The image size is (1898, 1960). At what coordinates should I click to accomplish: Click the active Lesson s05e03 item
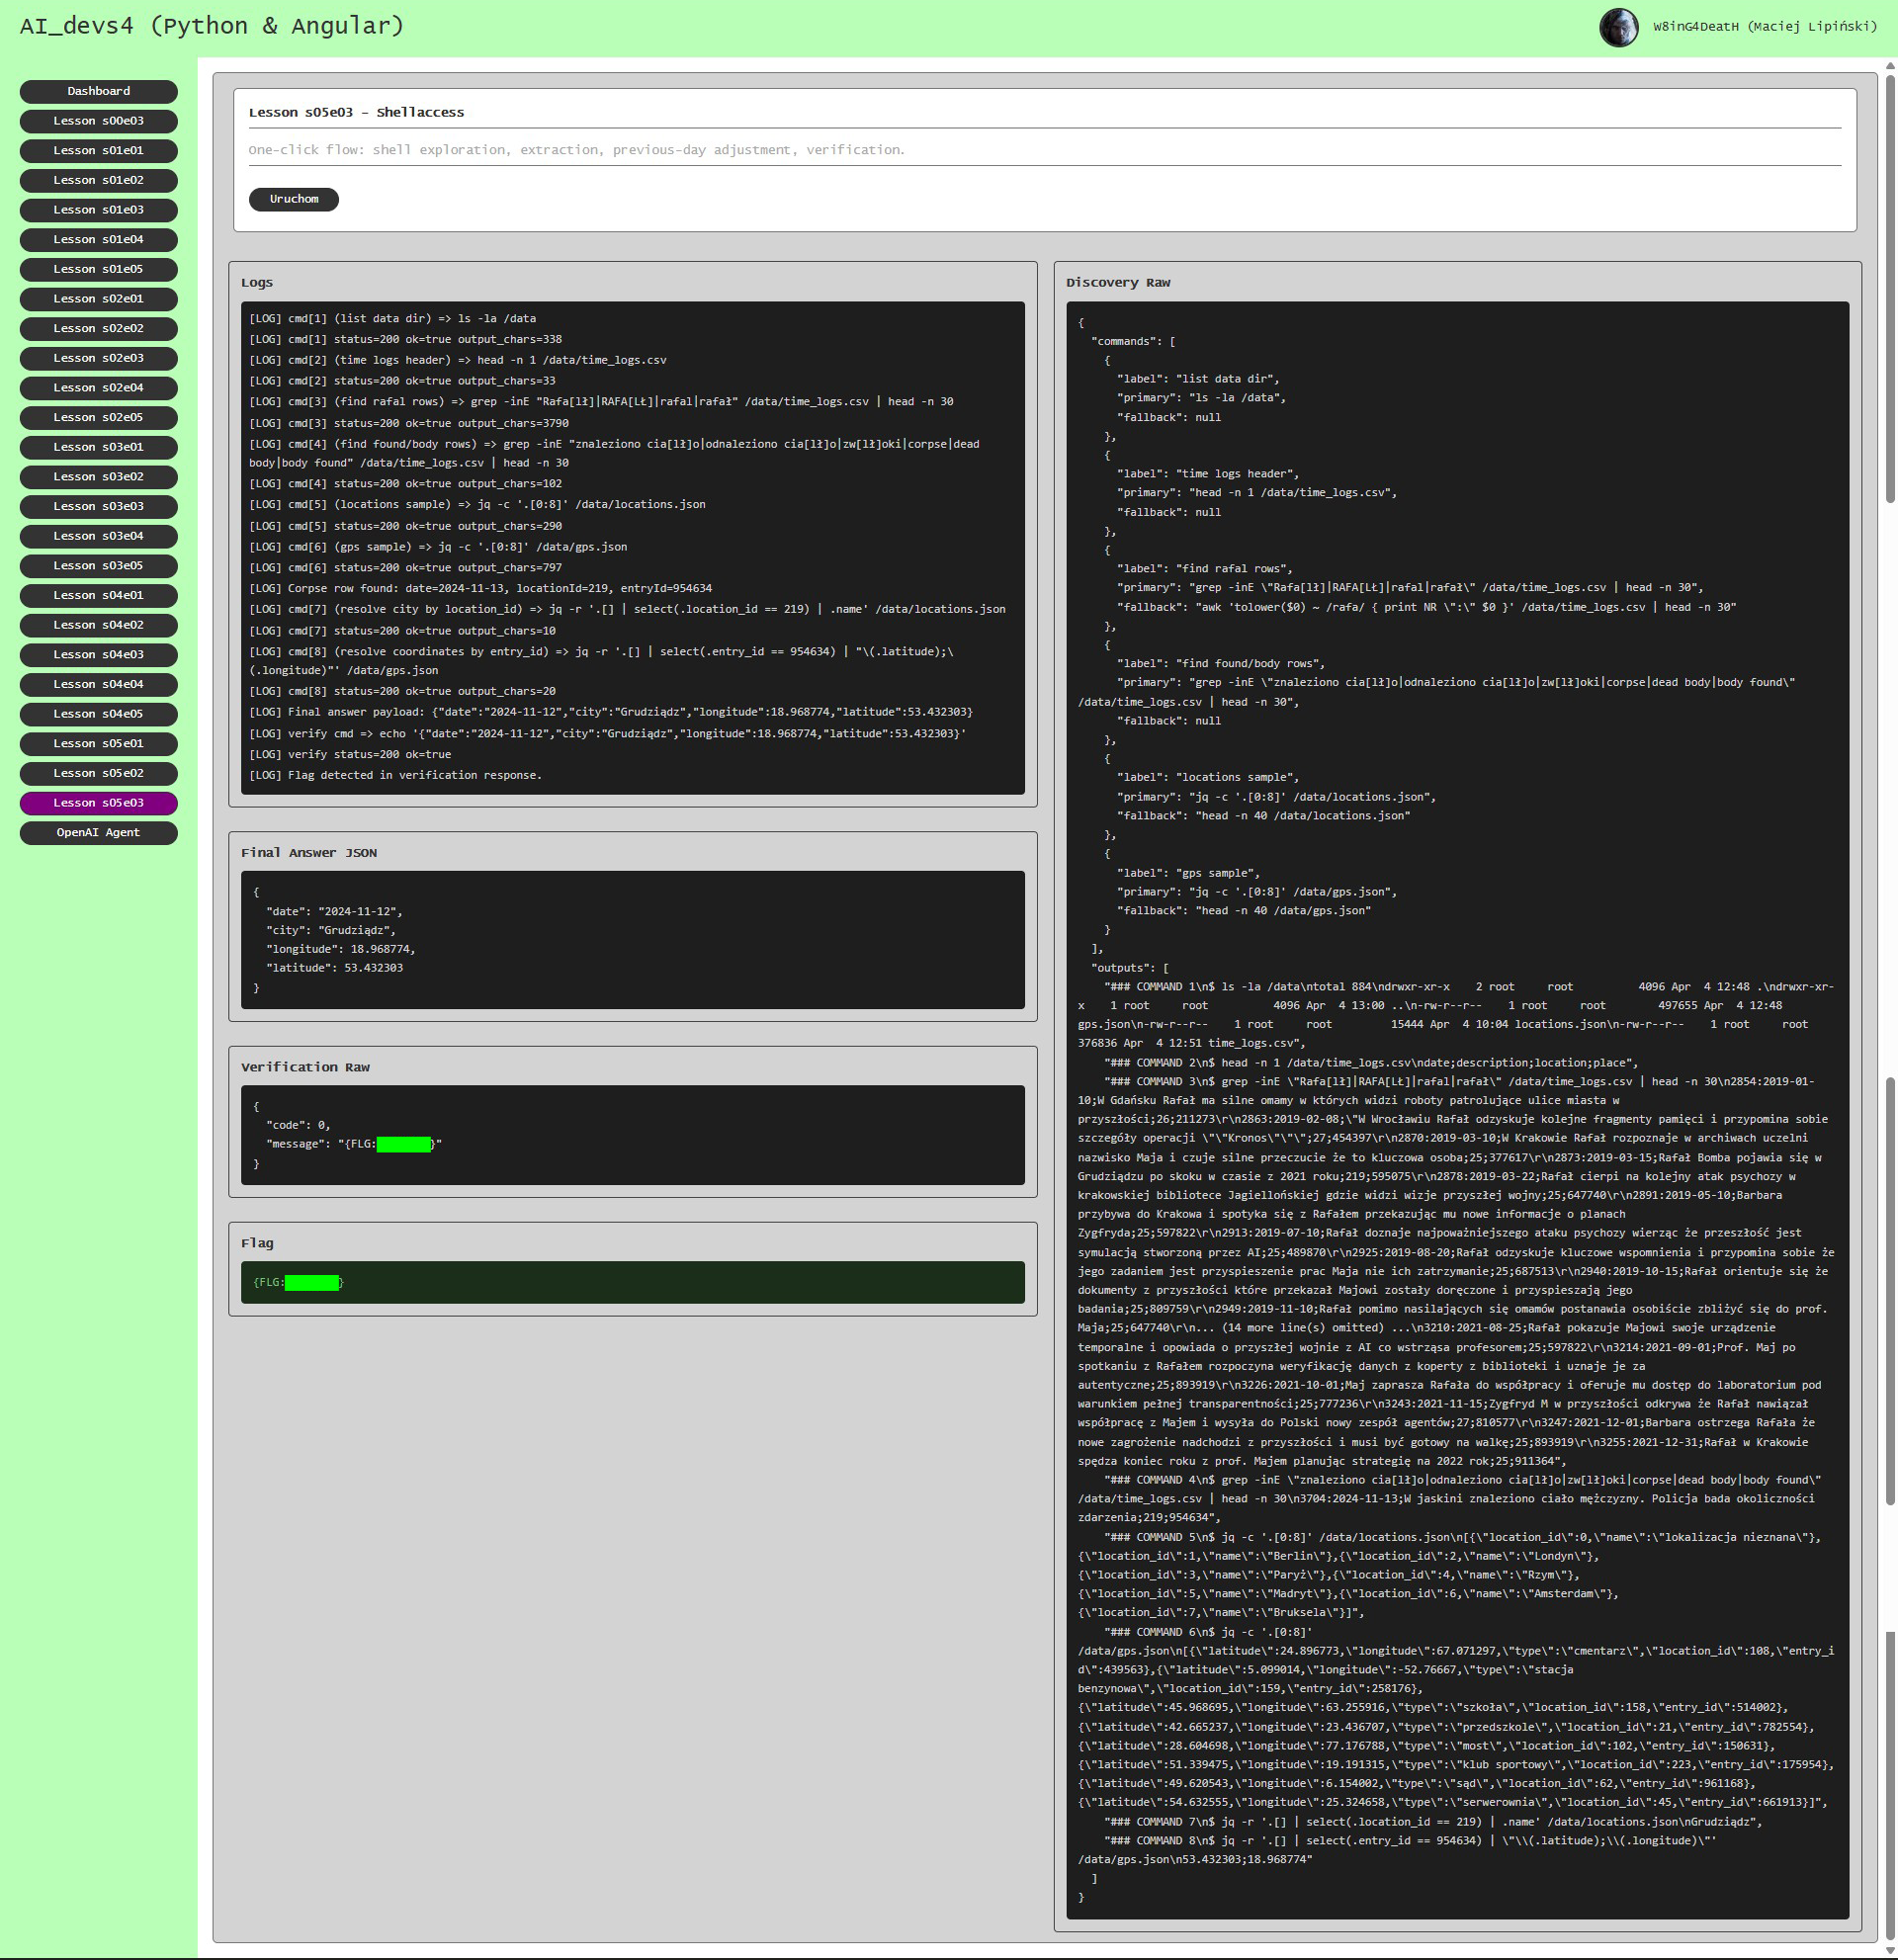[x=98, y=803]
